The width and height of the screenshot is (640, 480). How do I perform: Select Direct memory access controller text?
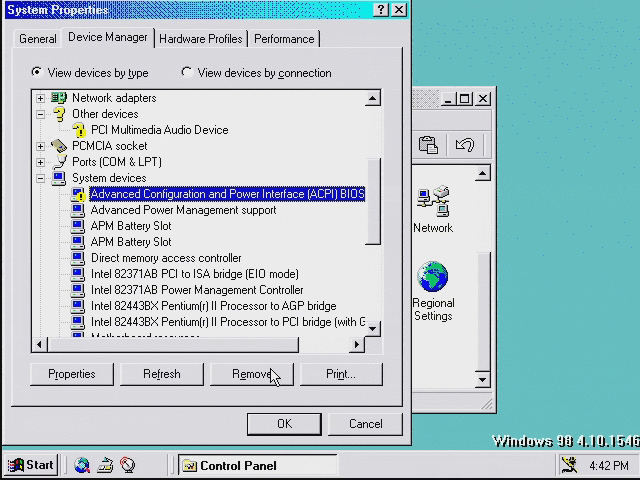[166, 258]
